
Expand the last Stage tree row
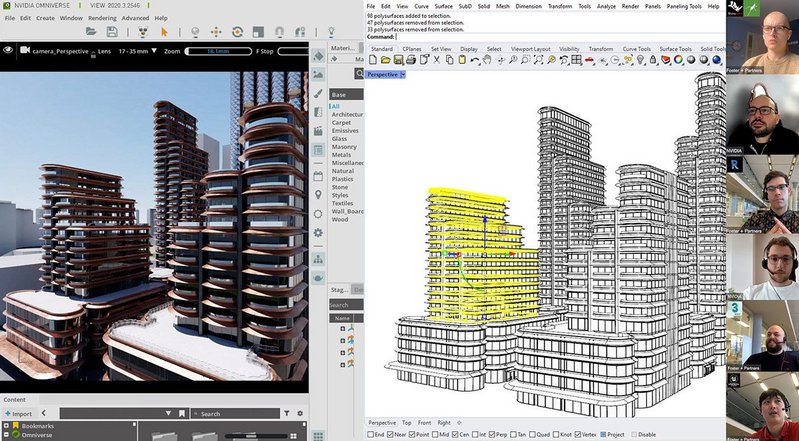click(343, 364)
